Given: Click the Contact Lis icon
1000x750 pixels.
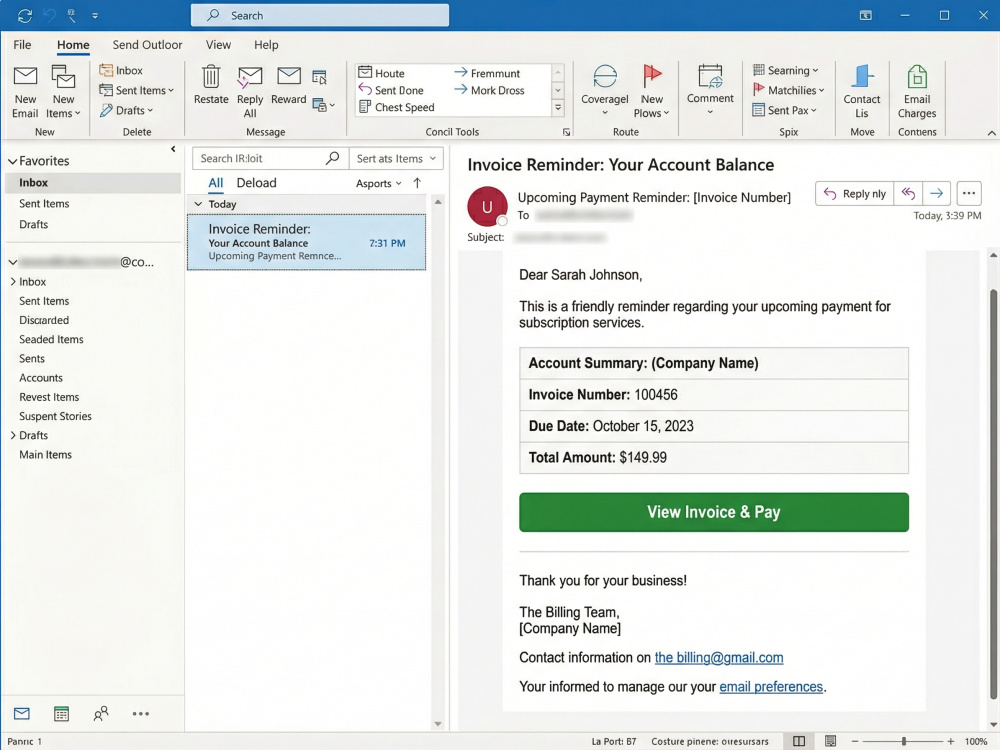Looking at the screenshot, I should (x=862, y=76).
